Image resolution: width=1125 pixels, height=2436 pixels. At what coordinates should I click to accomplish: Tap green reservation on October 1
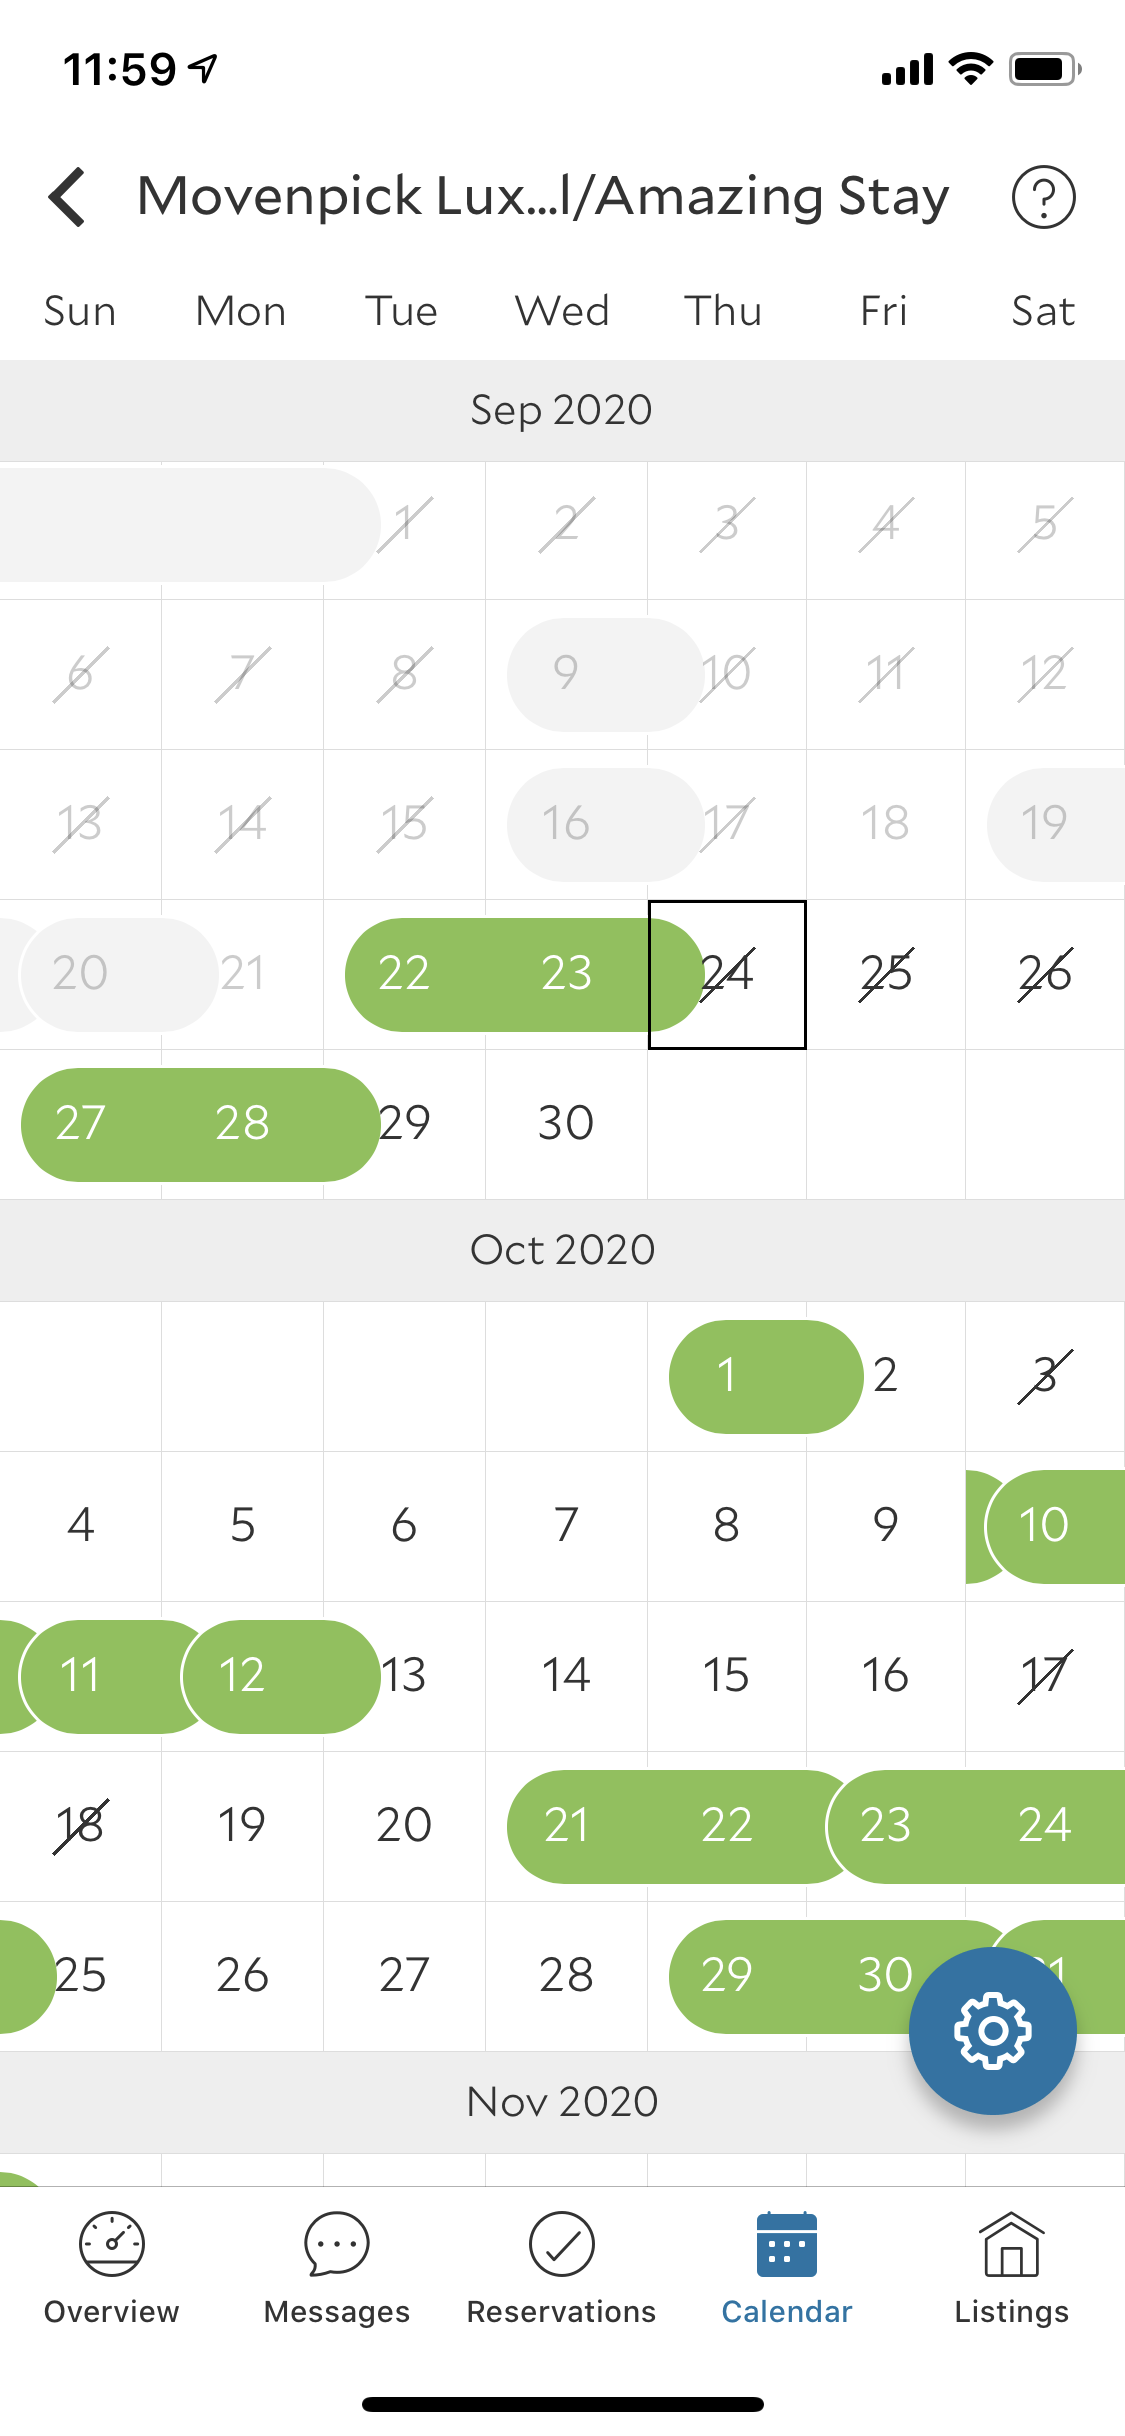727,1376
